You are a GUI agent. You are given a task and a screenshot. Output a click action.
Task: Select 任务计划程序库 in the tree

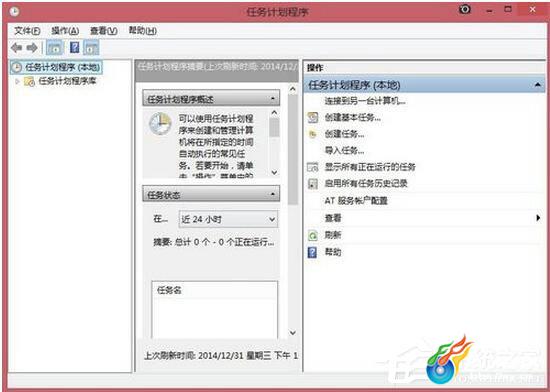click(x=67, y=81)
